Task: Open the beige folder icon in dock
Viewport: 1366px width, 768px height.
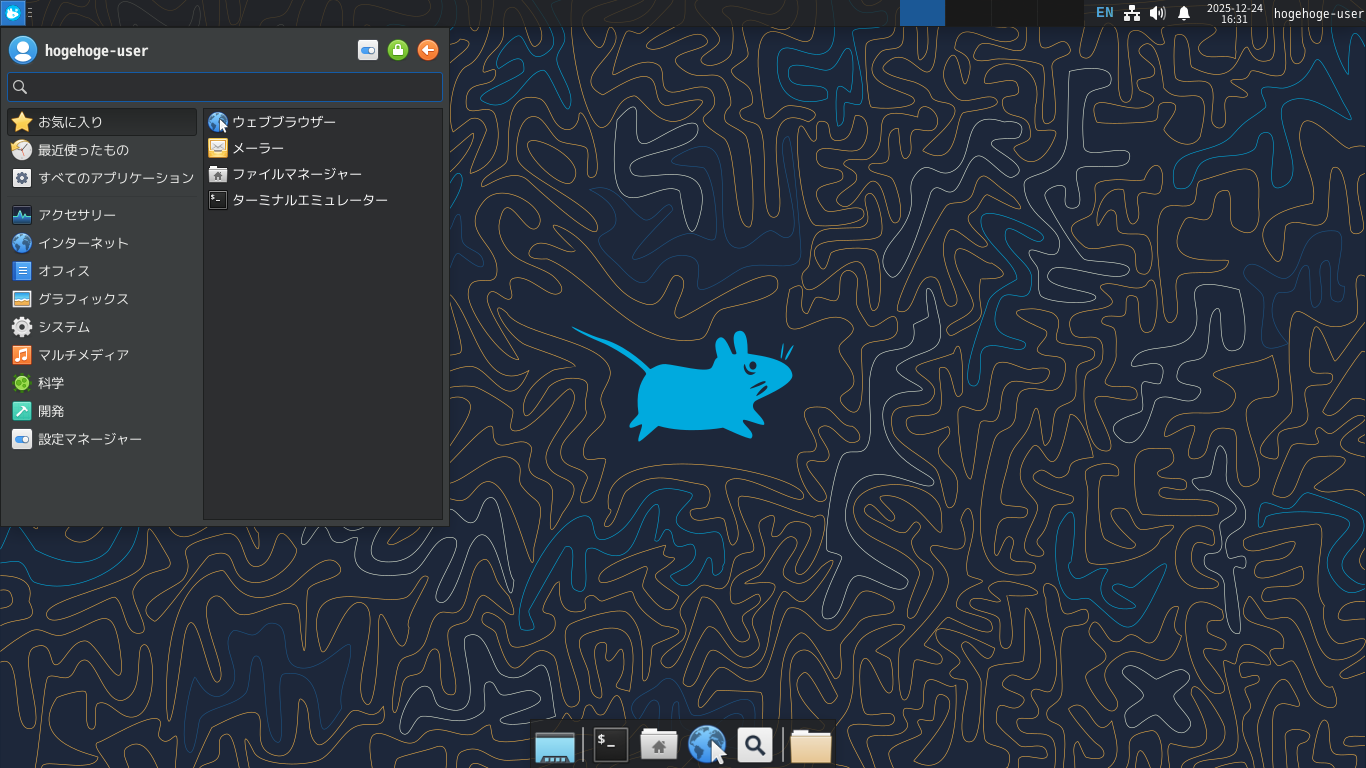Action: [x=811, y=745]
